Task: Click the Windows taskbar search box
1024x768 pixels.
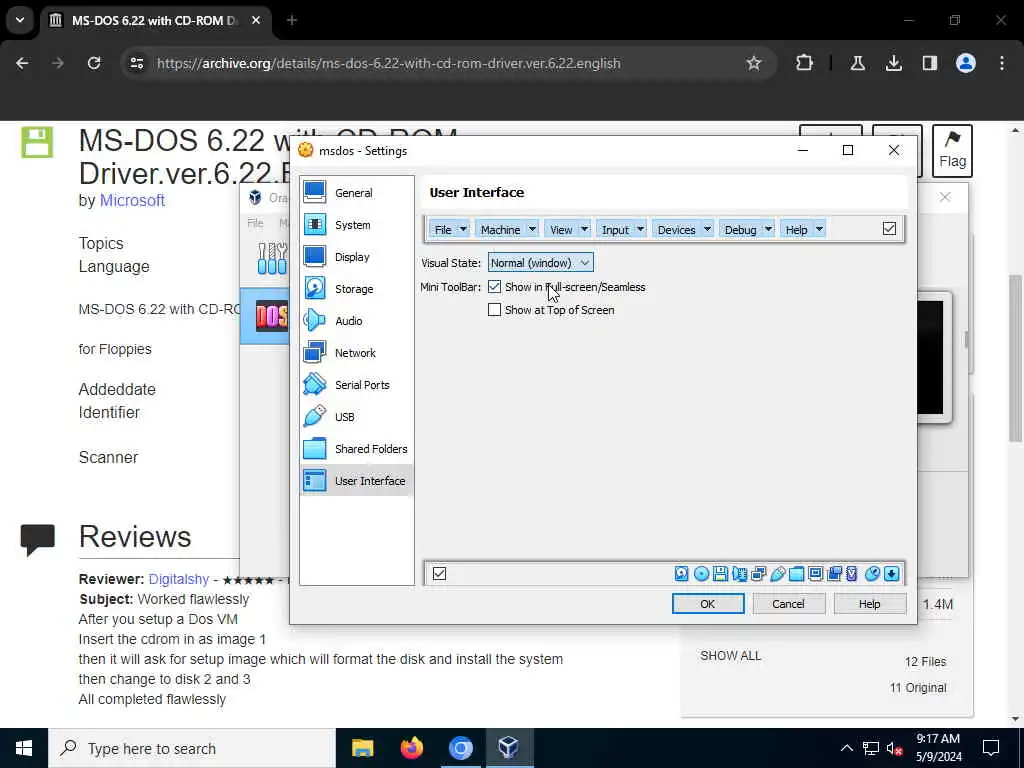Action: [x=191, y=748]
